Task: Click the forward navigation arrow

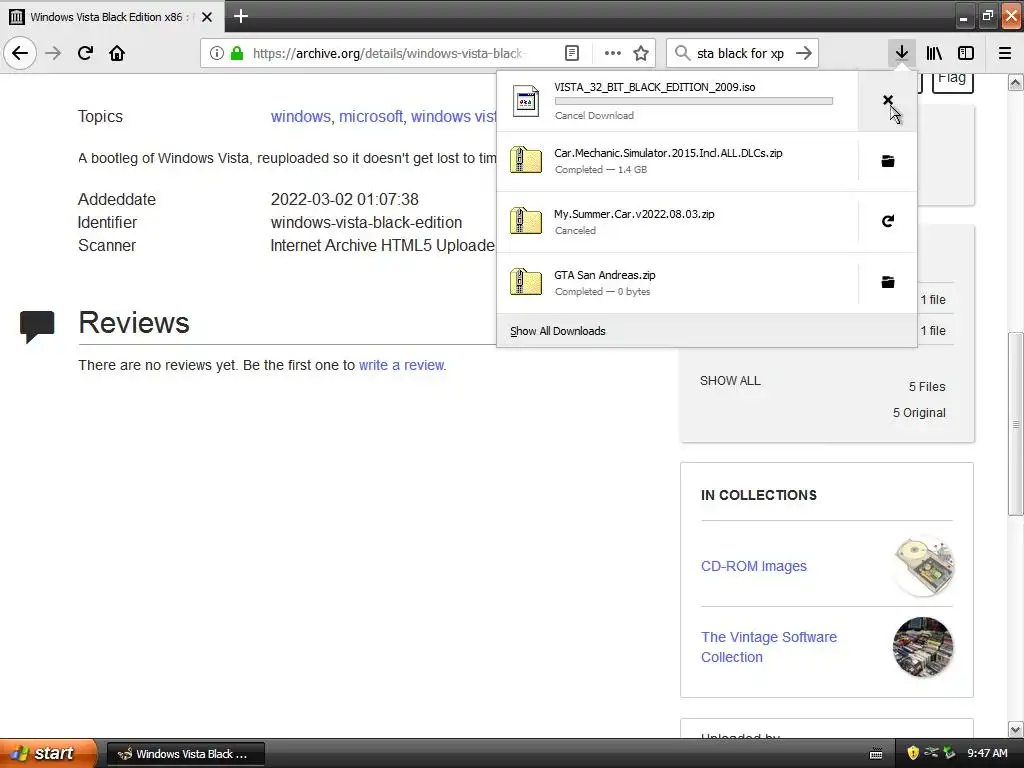Action: coord(53,53)
